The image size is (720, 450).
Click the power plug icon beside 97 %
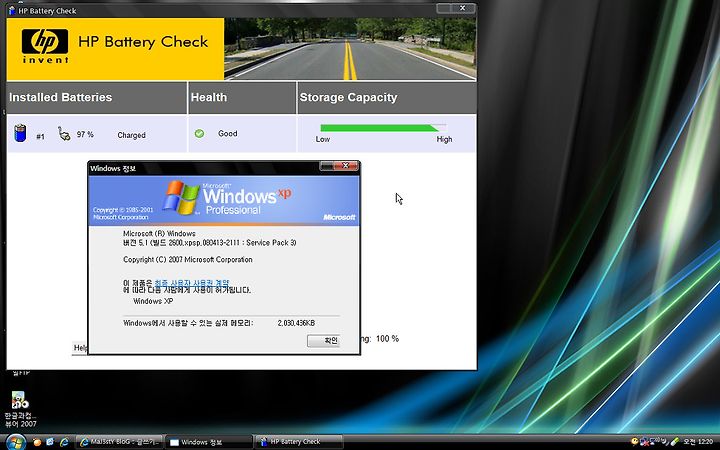pos(64,134)
